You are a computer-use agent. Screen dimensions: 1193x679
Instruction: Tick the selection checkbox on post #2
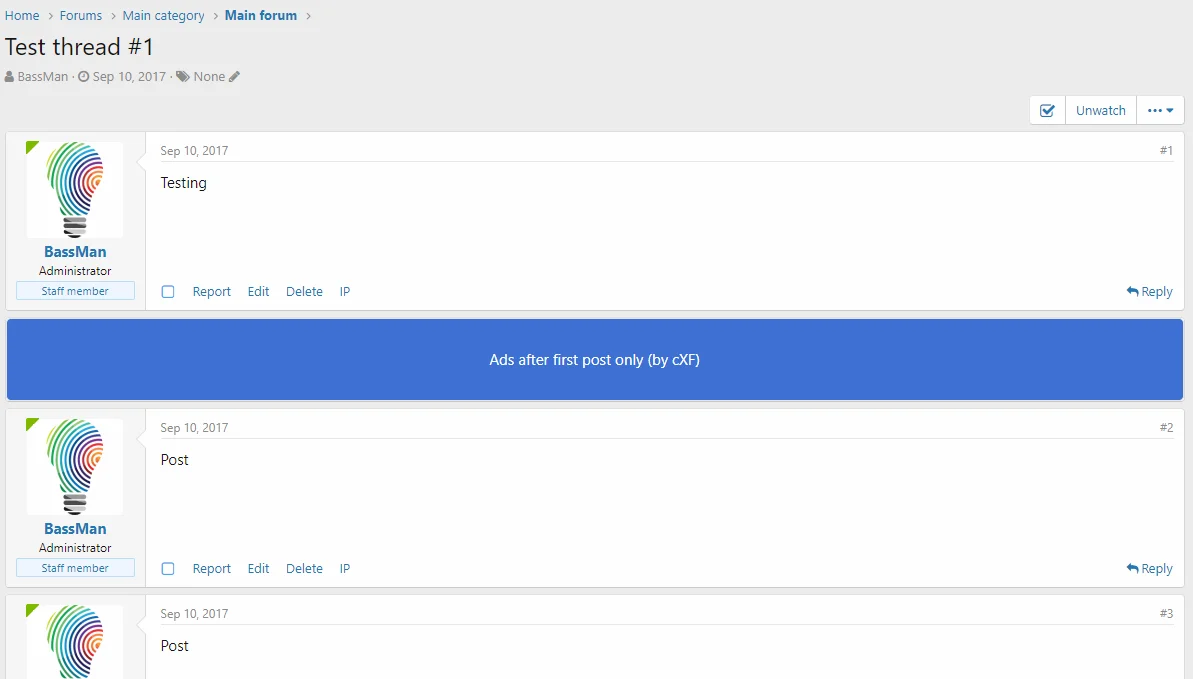click(x=168, y=569)
